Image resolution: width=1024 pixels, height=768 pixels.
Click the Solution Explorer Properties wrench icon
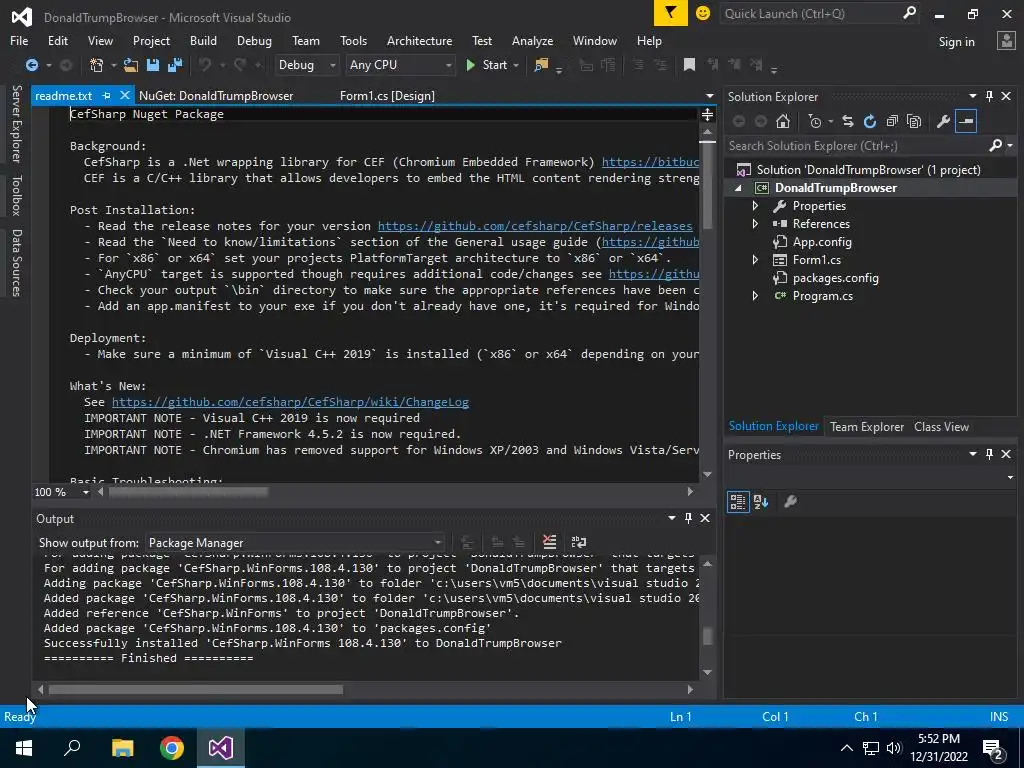click(x=943, y=121)
